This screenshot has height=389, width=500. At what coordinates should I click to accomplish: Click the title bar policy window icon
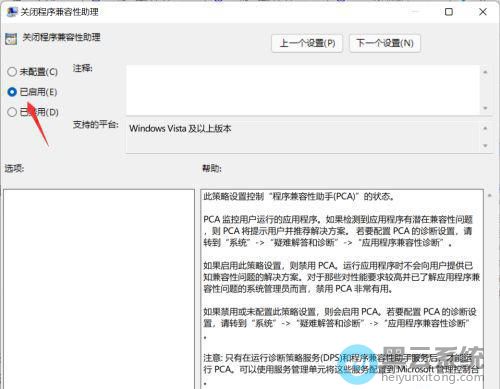(x=12, y=12)
